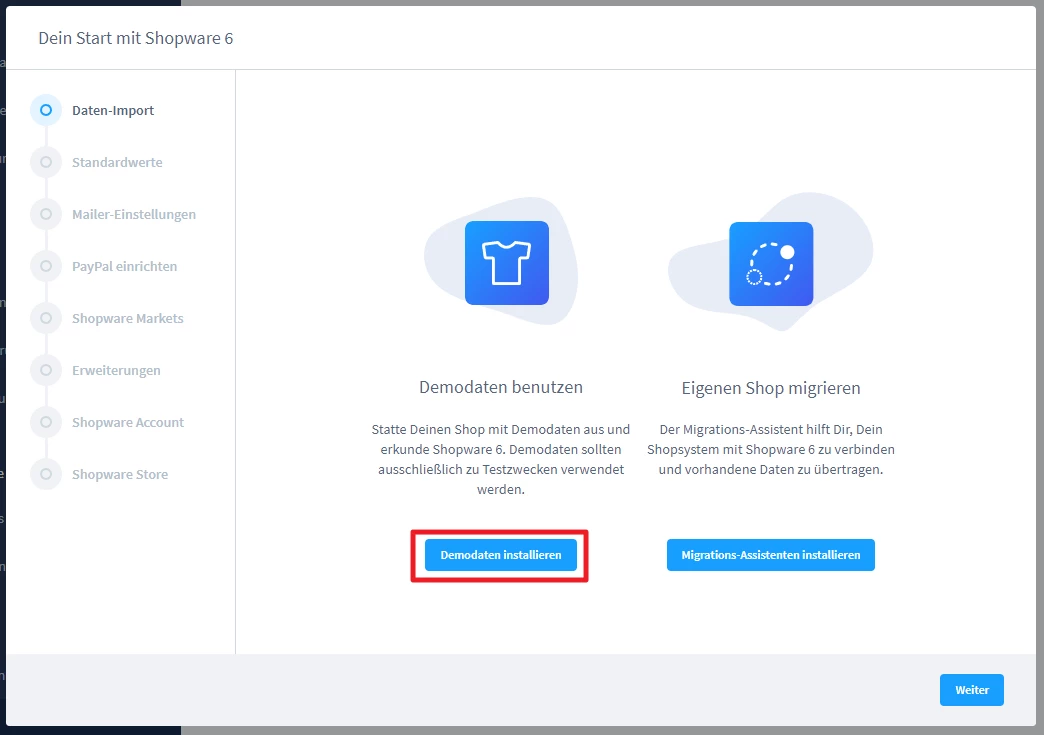Click the migration dashed-circle icon
Viewport: 1044px width, 735px height.
coord(770,264)
